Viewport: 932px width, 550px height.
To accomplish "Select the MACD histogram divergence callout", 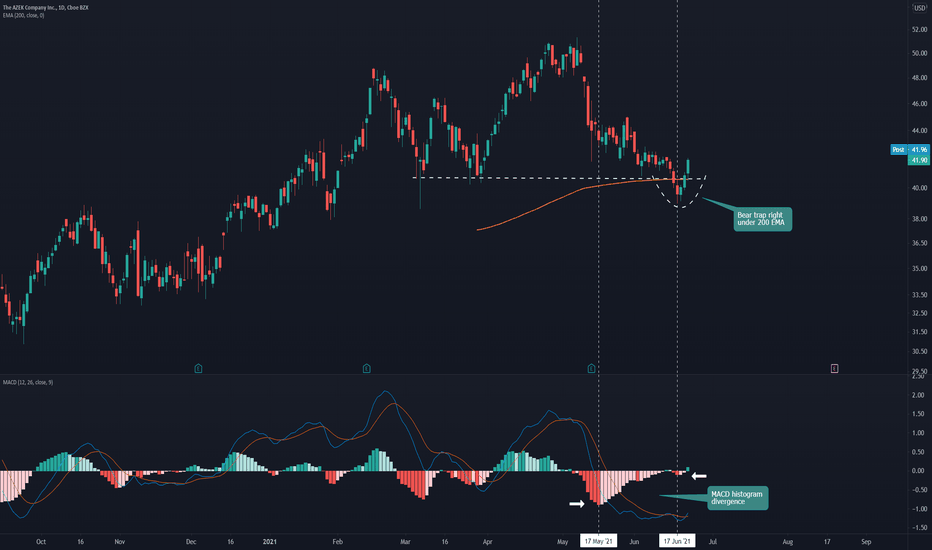I will (x=738, y=498).
